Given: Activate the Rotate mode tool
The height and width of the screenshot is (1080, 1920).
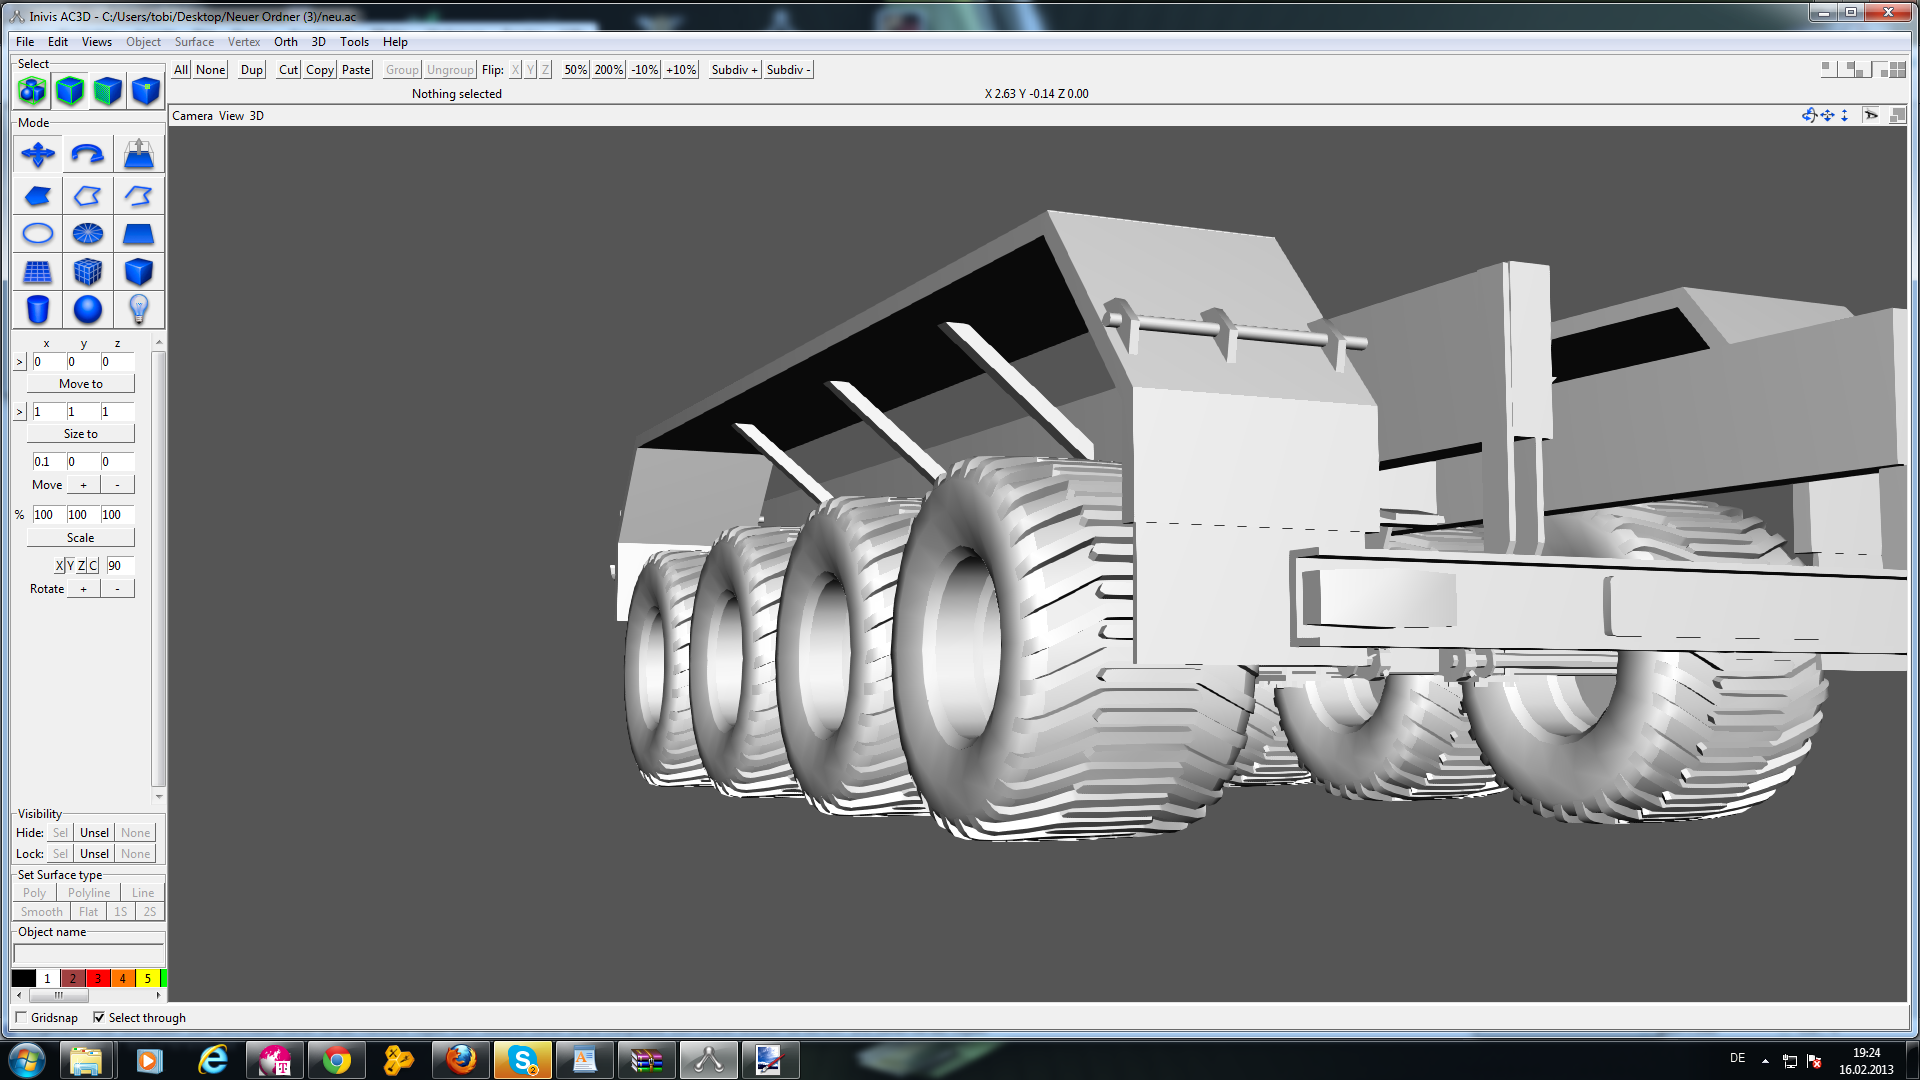Looking at the screenshot, I should pos(88,155).
